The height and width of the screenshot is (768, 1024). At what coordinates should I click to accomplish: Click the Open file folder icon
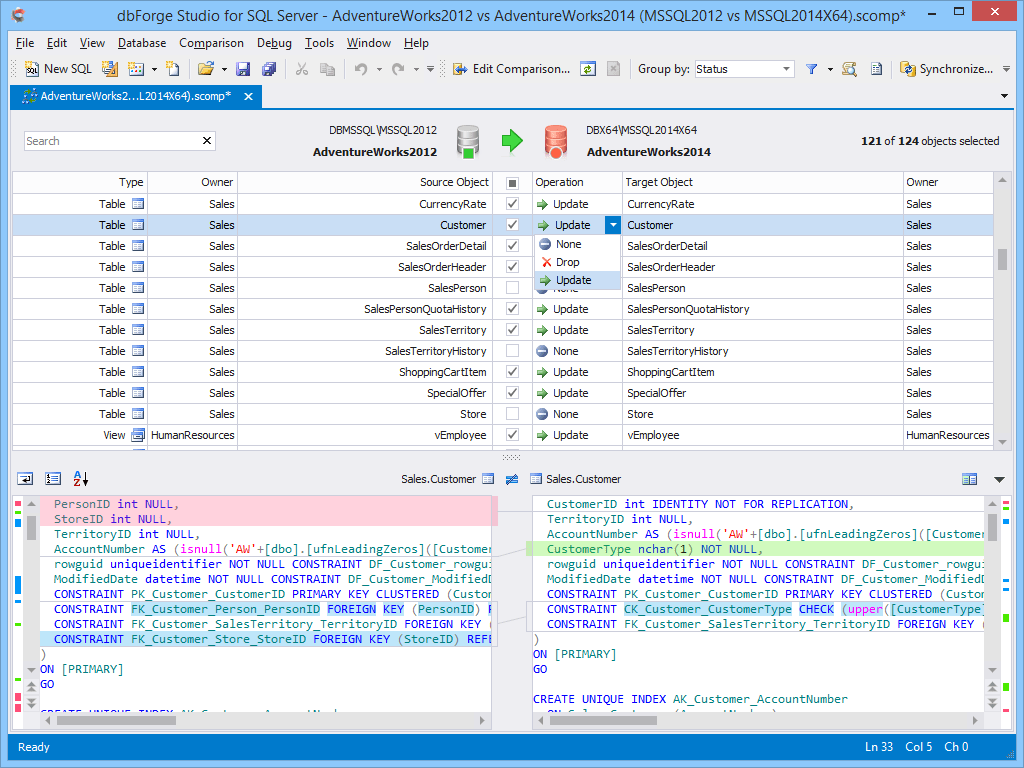(206, 69)
